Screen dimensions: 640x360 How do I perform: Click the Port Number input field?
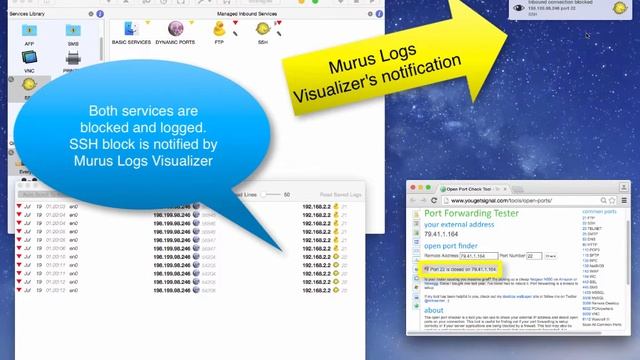pyautogui.click(x=534, y=256)
